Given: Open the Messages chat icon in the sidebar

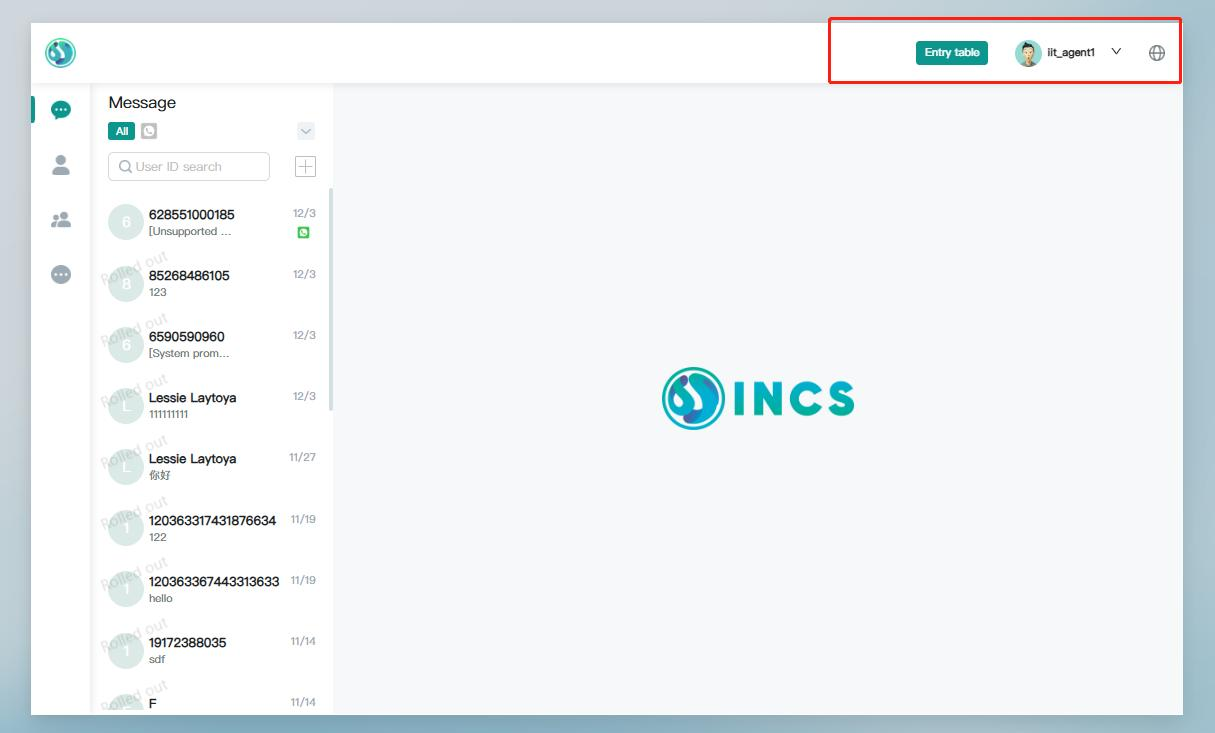Looking at the screenshot, I should [61, 110].
